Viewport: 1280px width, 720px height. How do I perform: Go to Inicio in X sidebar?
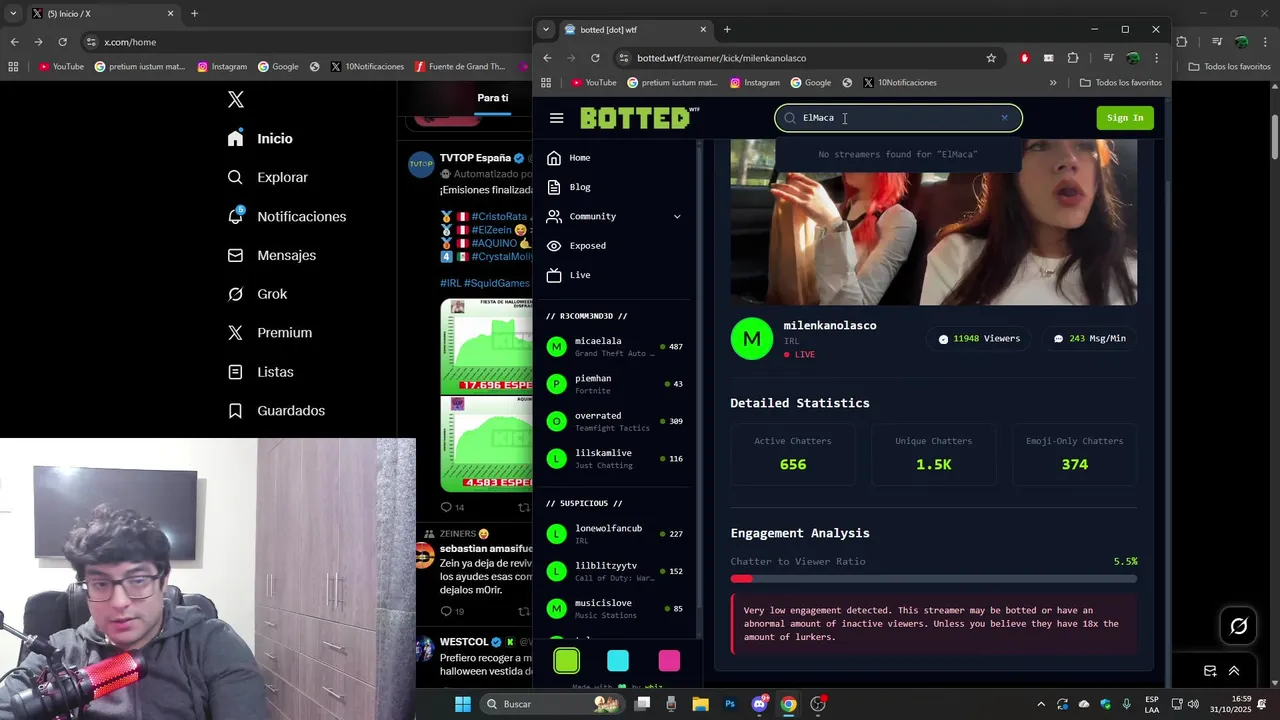click(260, 139)
